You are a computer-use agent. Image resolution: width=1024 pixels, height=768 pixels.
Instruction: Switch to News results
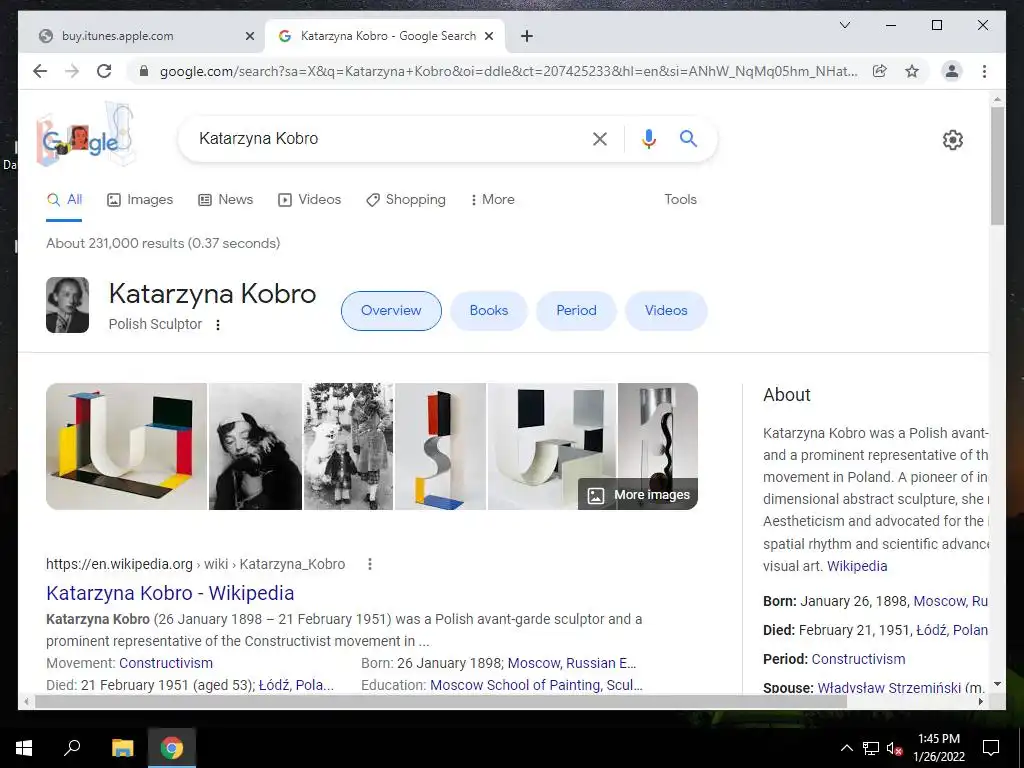(225, 200)
